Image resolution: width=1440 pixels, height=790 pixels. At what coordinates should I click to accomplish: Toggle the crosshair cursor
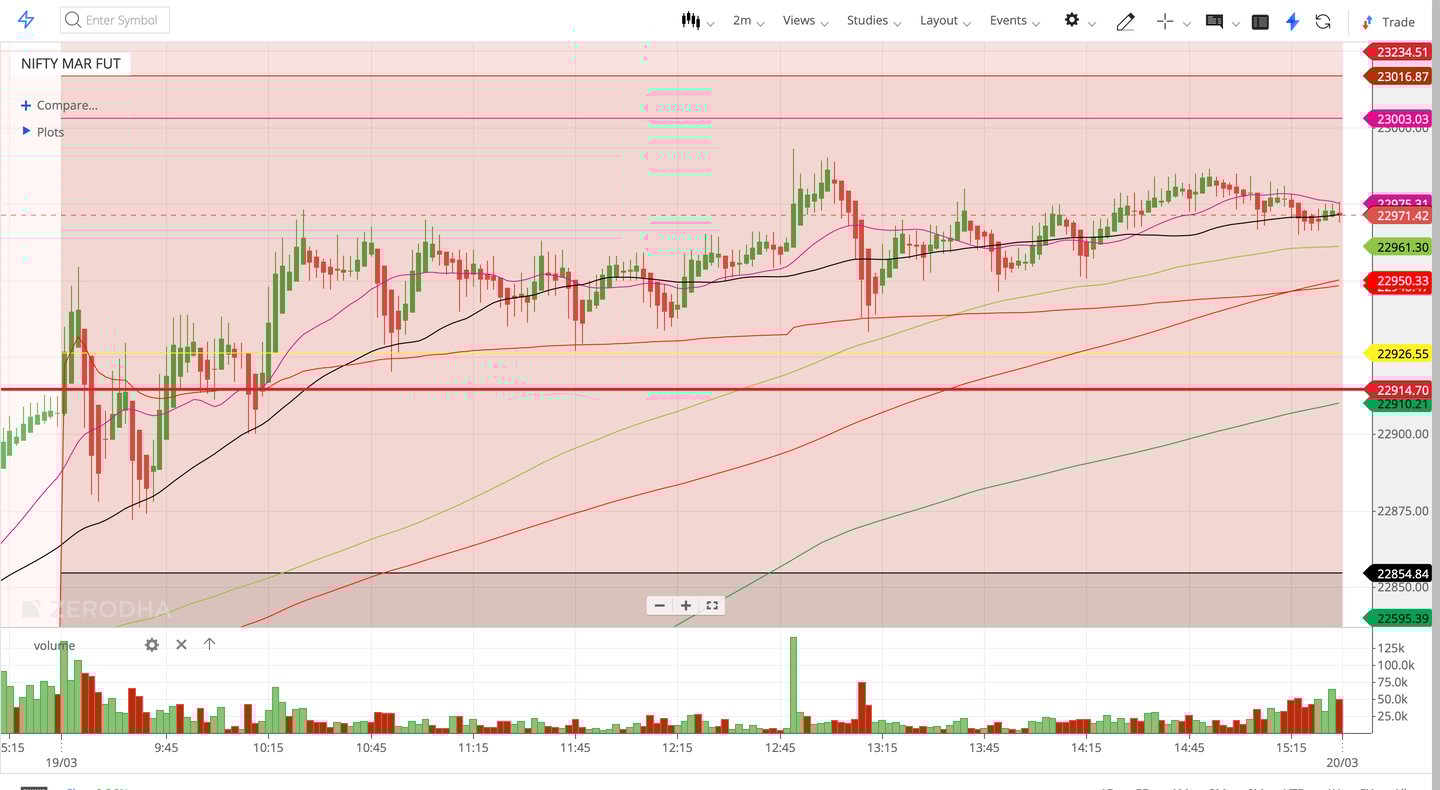[1164, 21]
